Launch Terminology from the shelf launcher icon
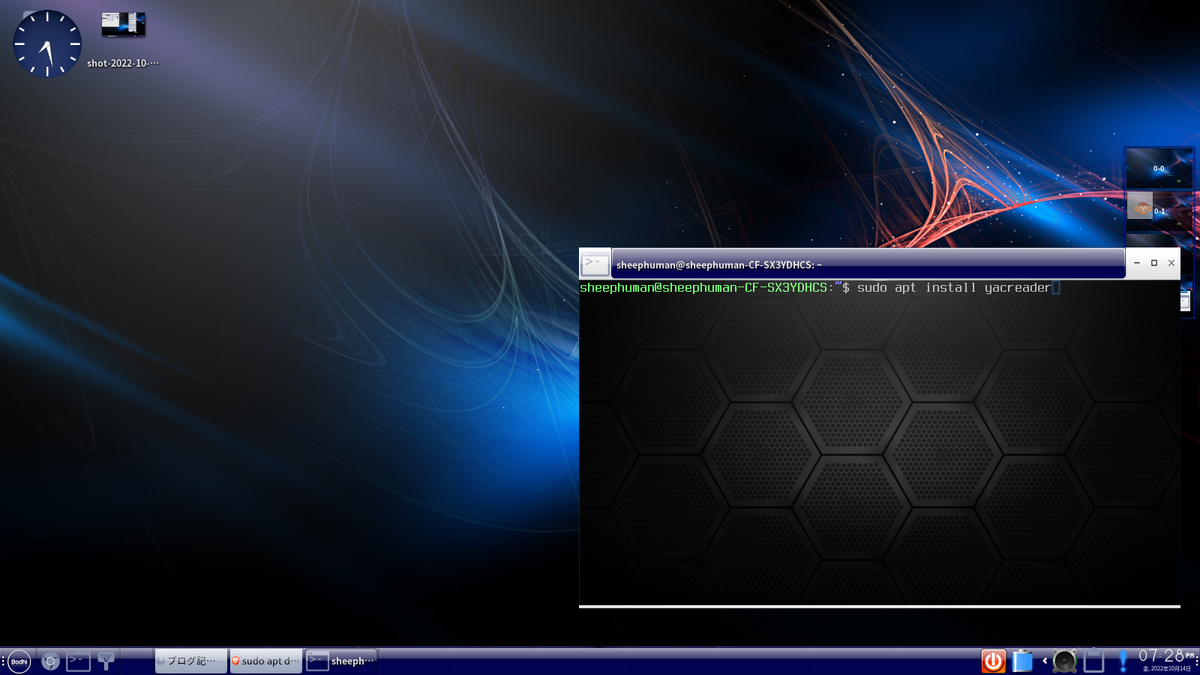1200x675 pixels. pos(78,661)
